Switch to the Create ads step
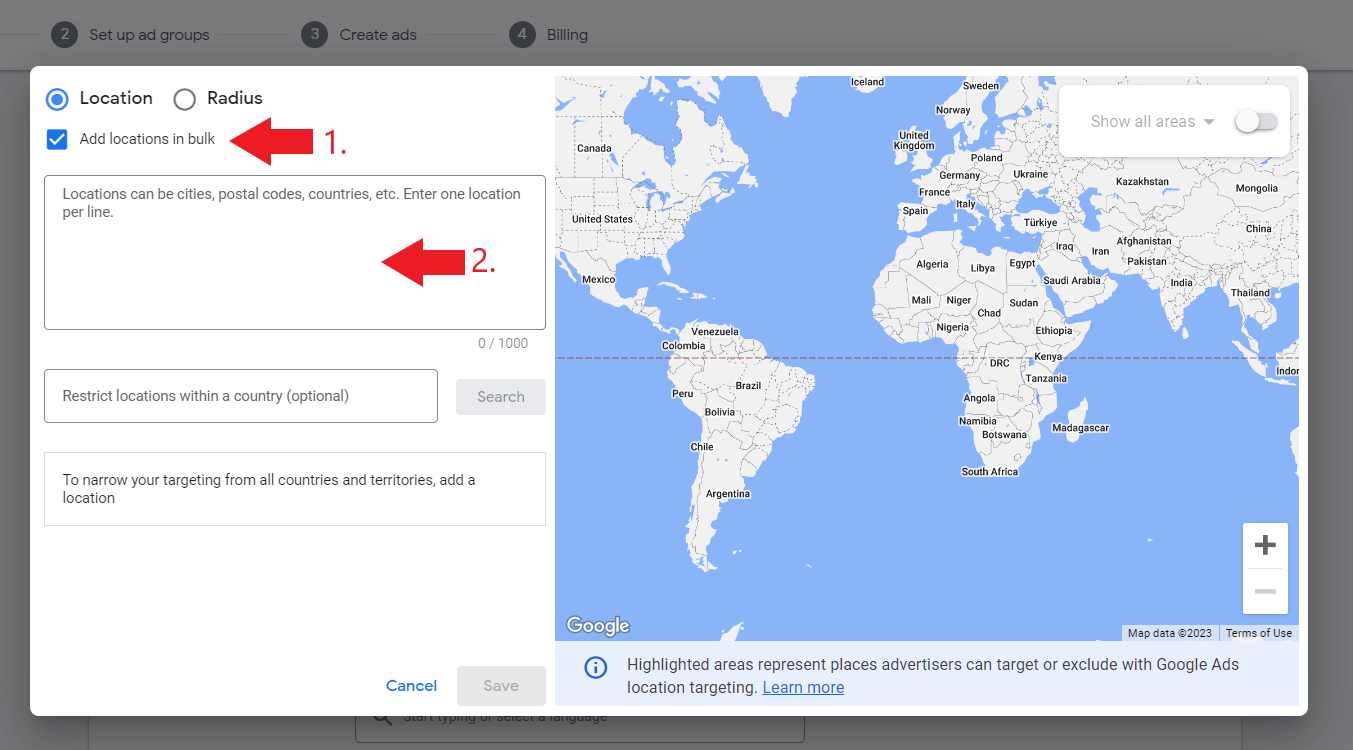 click(377, 34)
